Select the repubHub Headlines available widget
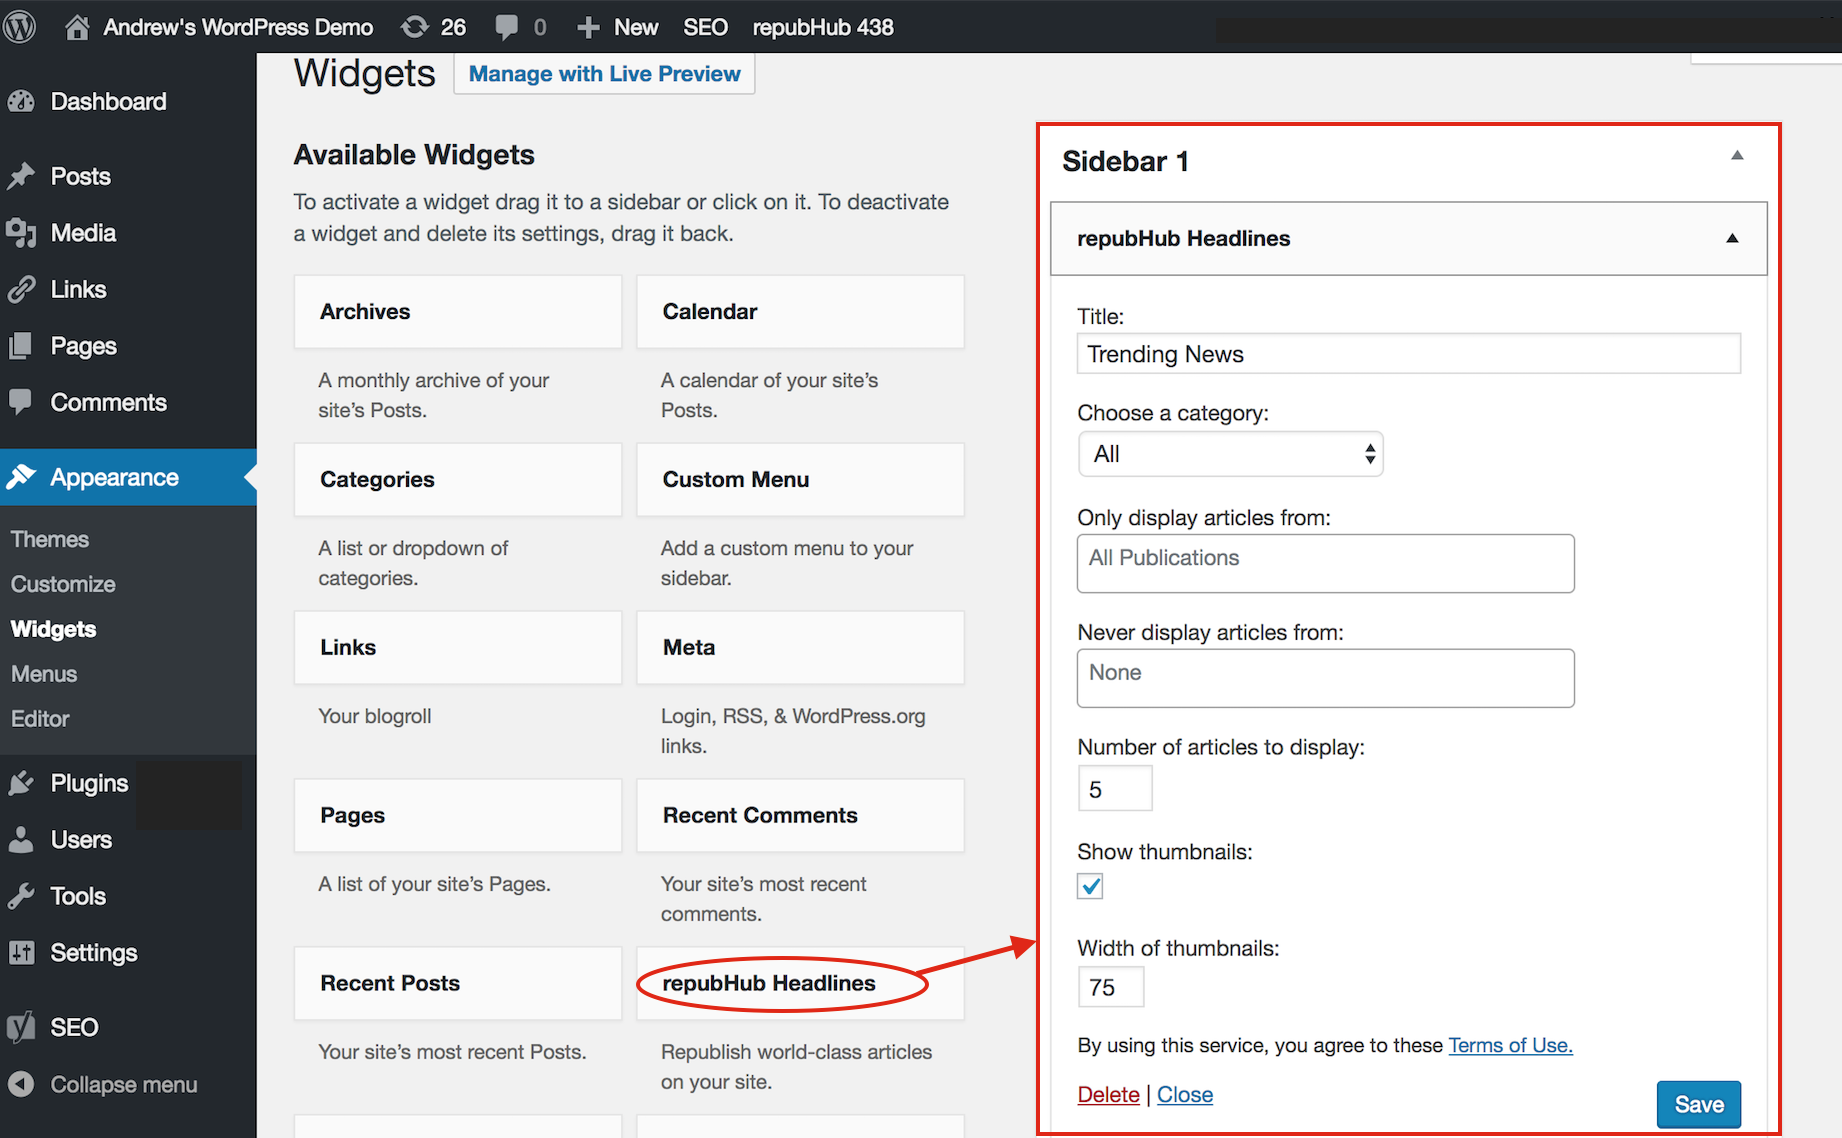 coord(800,984)
